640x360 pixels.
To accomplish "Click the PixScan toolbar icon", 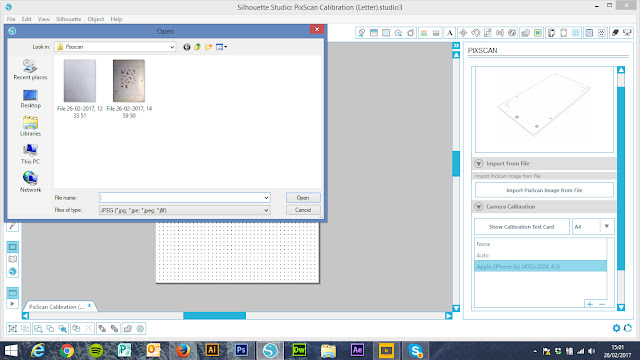I will pos(538,33).
